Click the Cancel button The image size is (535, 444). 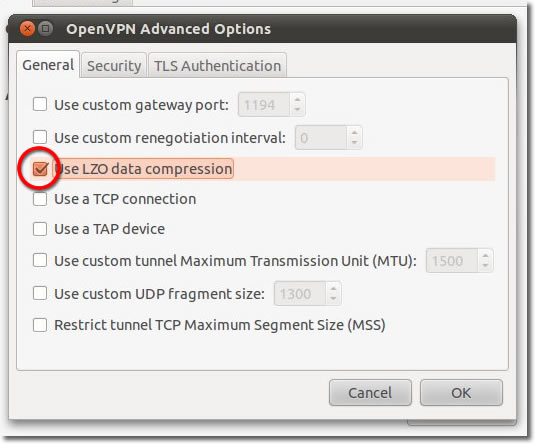point(370,392)
